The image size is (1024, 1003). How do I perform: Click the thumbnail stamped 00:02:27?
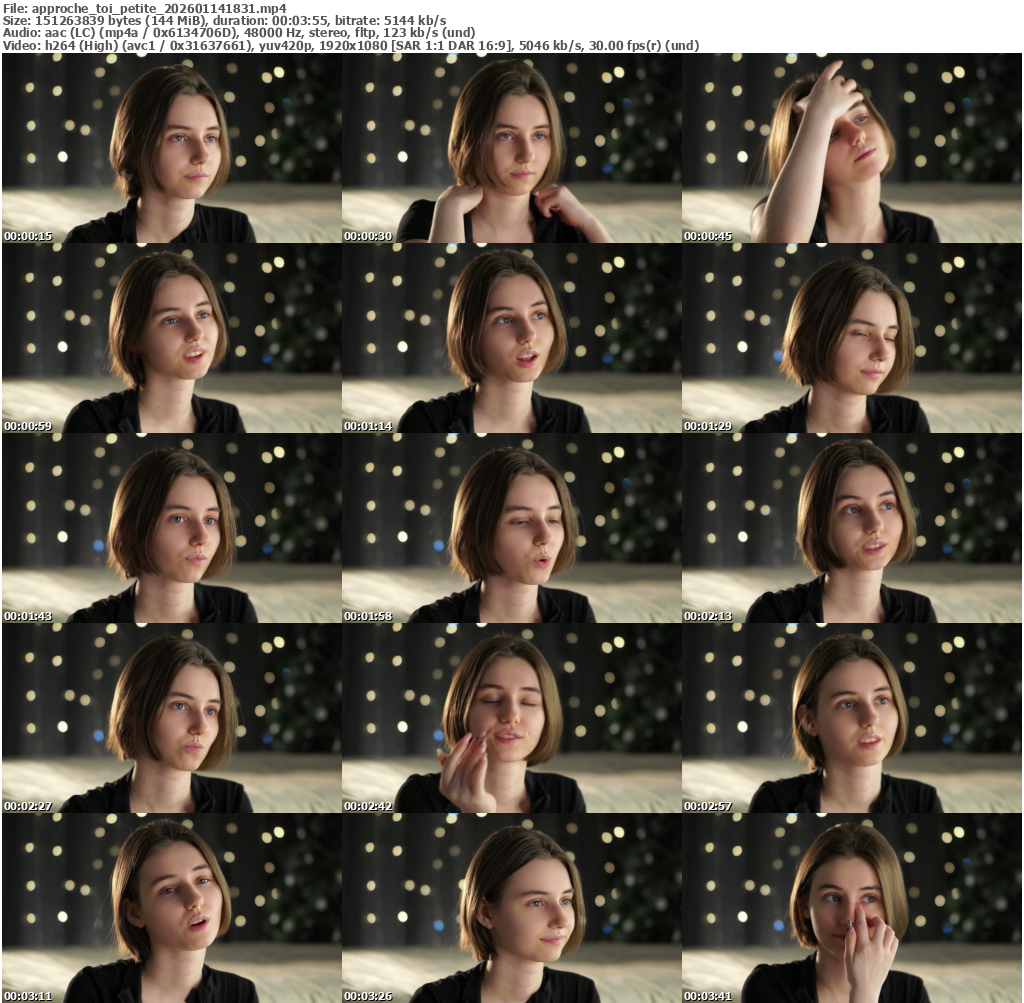[171, 718]
